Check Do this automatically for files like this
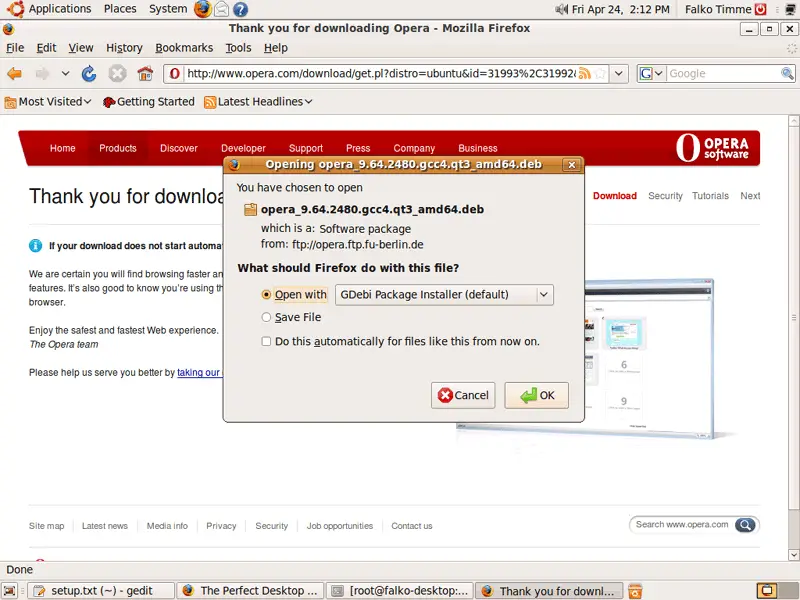 [266, 341]
